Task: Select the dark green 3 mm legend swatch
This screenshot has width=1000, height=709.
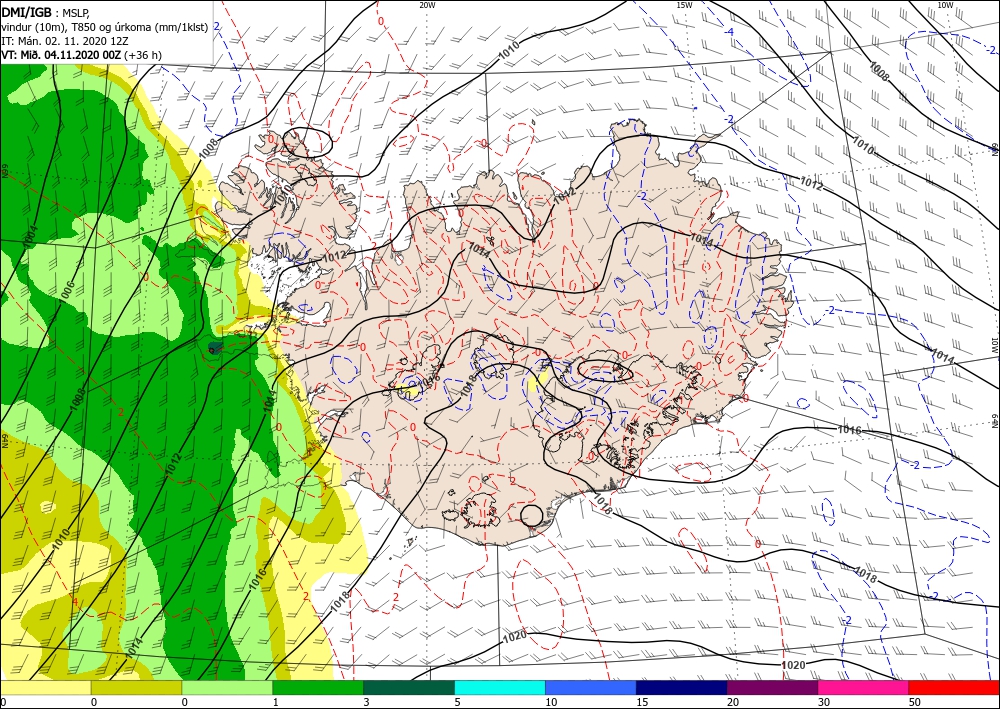Action: coord(409,687)
